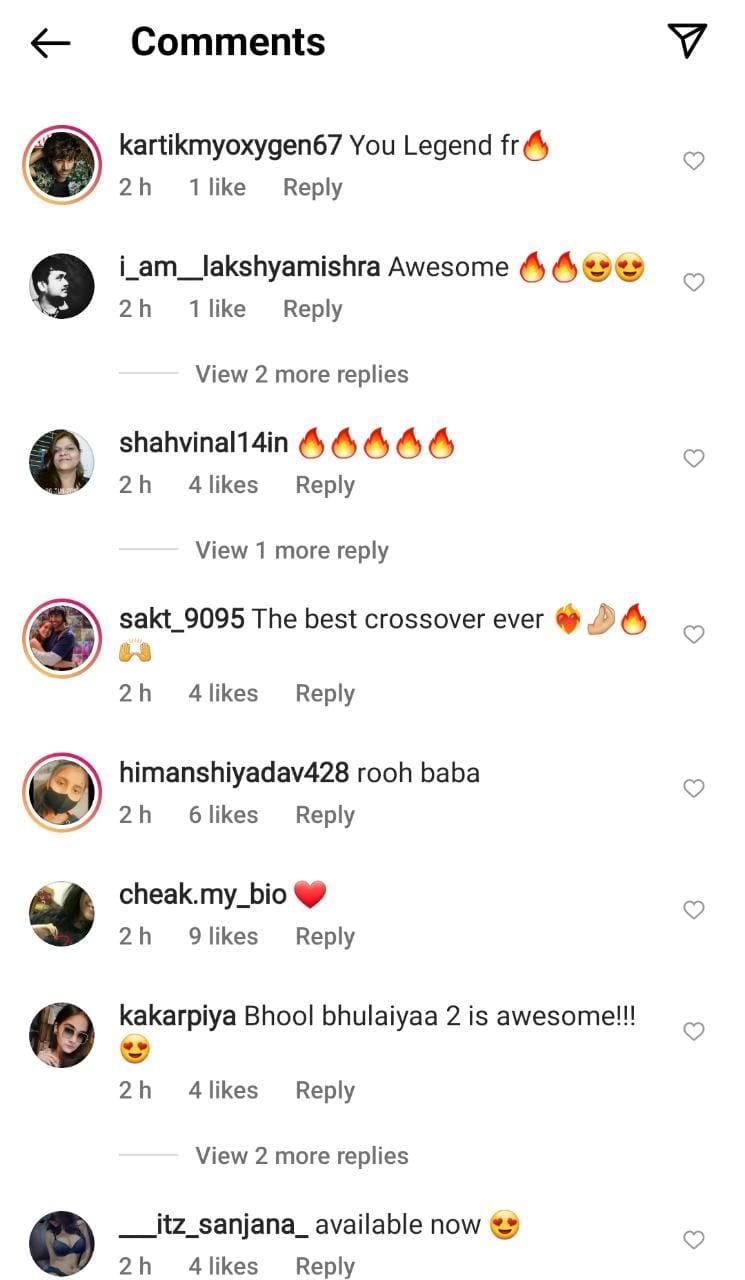View sakt_9095's profile avatar
The height and width of the screenshot is (1280, 745).
(x=62, y=640)
